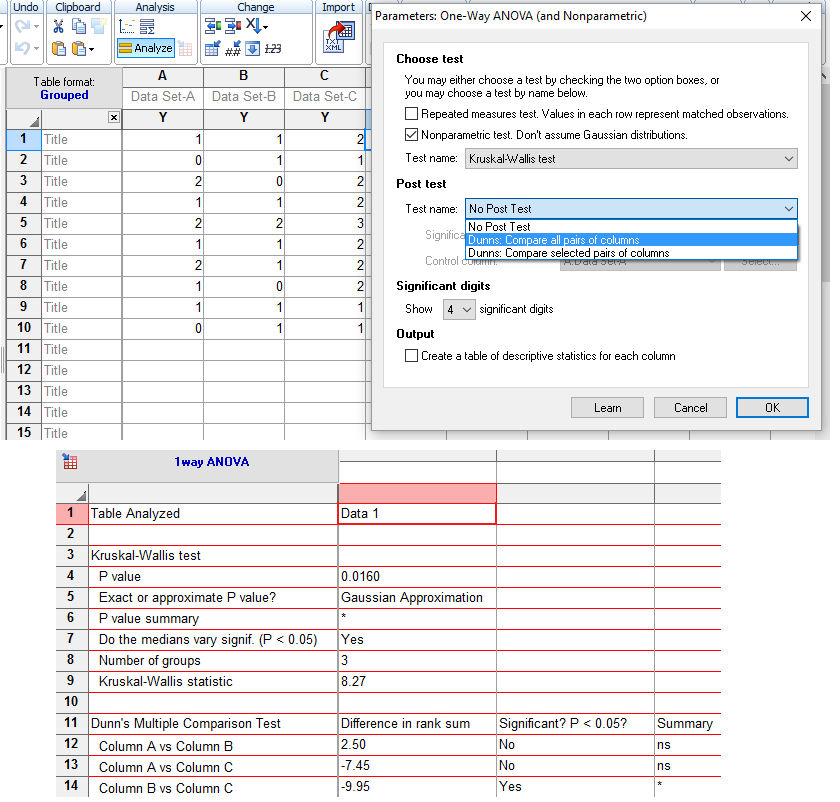Image resolution: width=840 pixels, height=802 pixels.
Task: Open the Kruskal-Wallis test name dropdown
Action: 631,159
